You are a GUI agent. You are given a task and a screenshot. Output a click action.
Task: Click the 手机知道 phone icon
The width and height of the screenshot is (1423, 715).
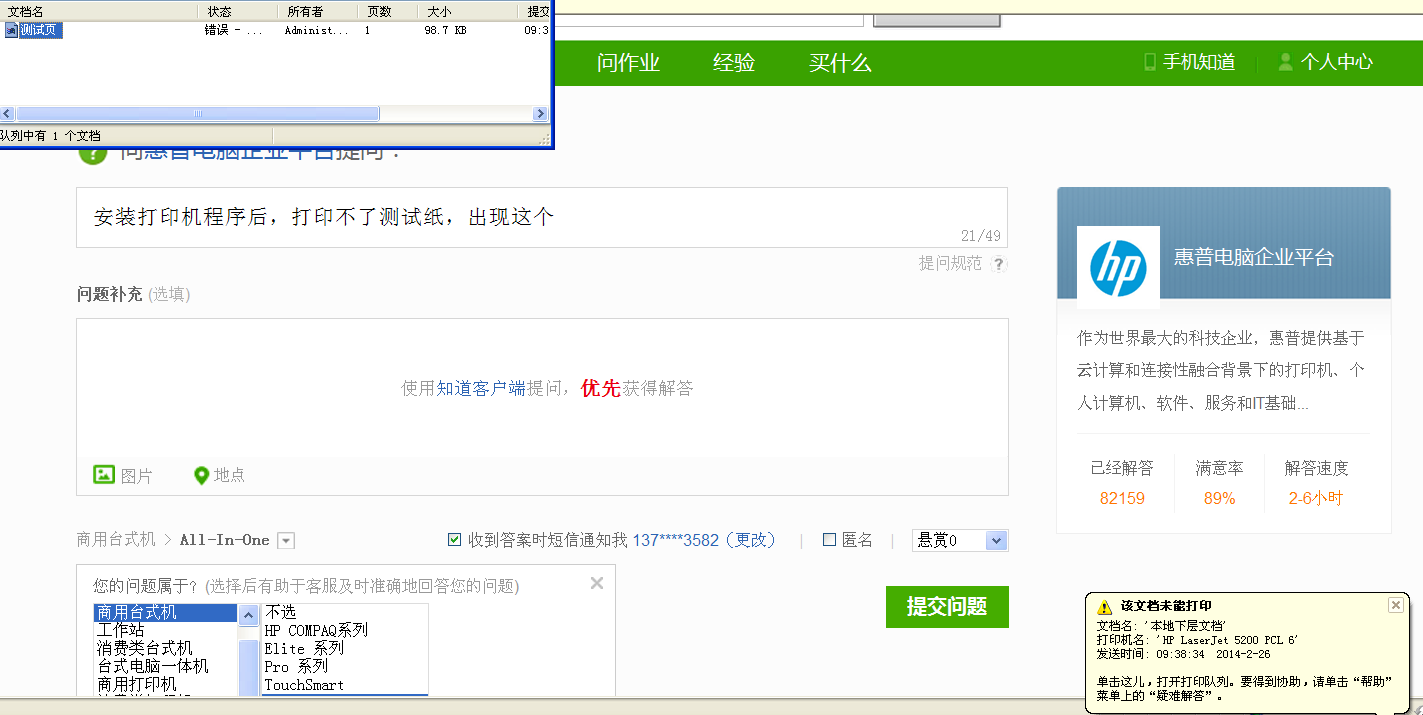[x=1149, y=62]
